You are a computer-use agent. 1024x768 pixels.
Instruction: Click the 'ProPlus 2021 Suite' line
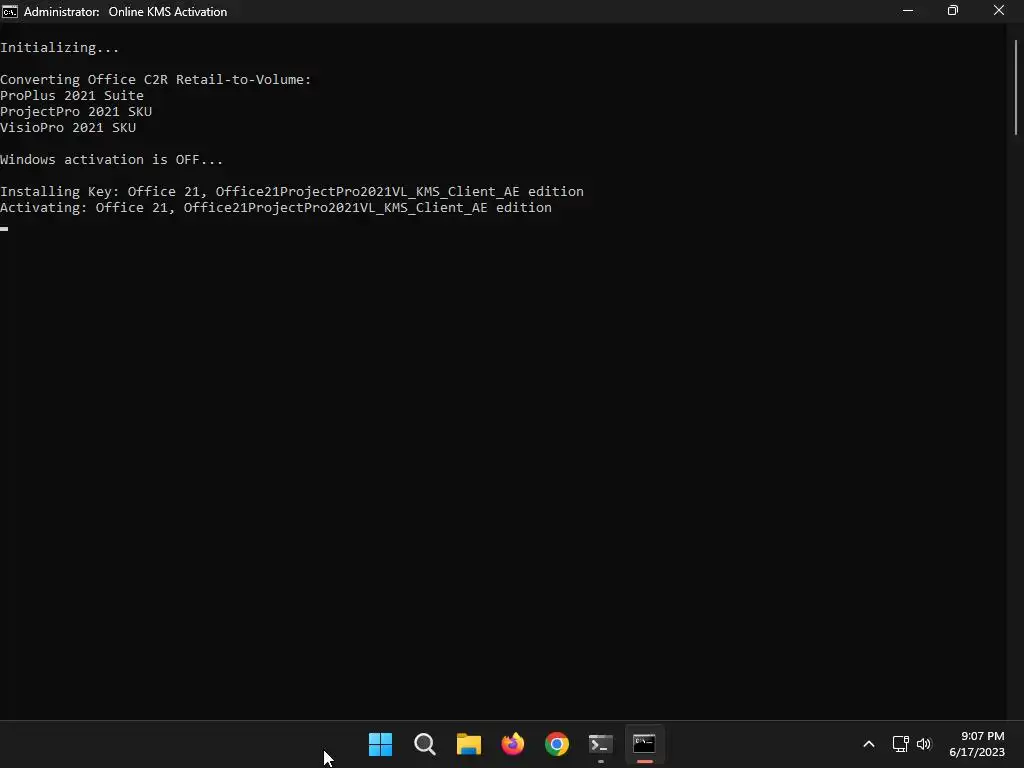pyautogui.click(x=72, y=95)
